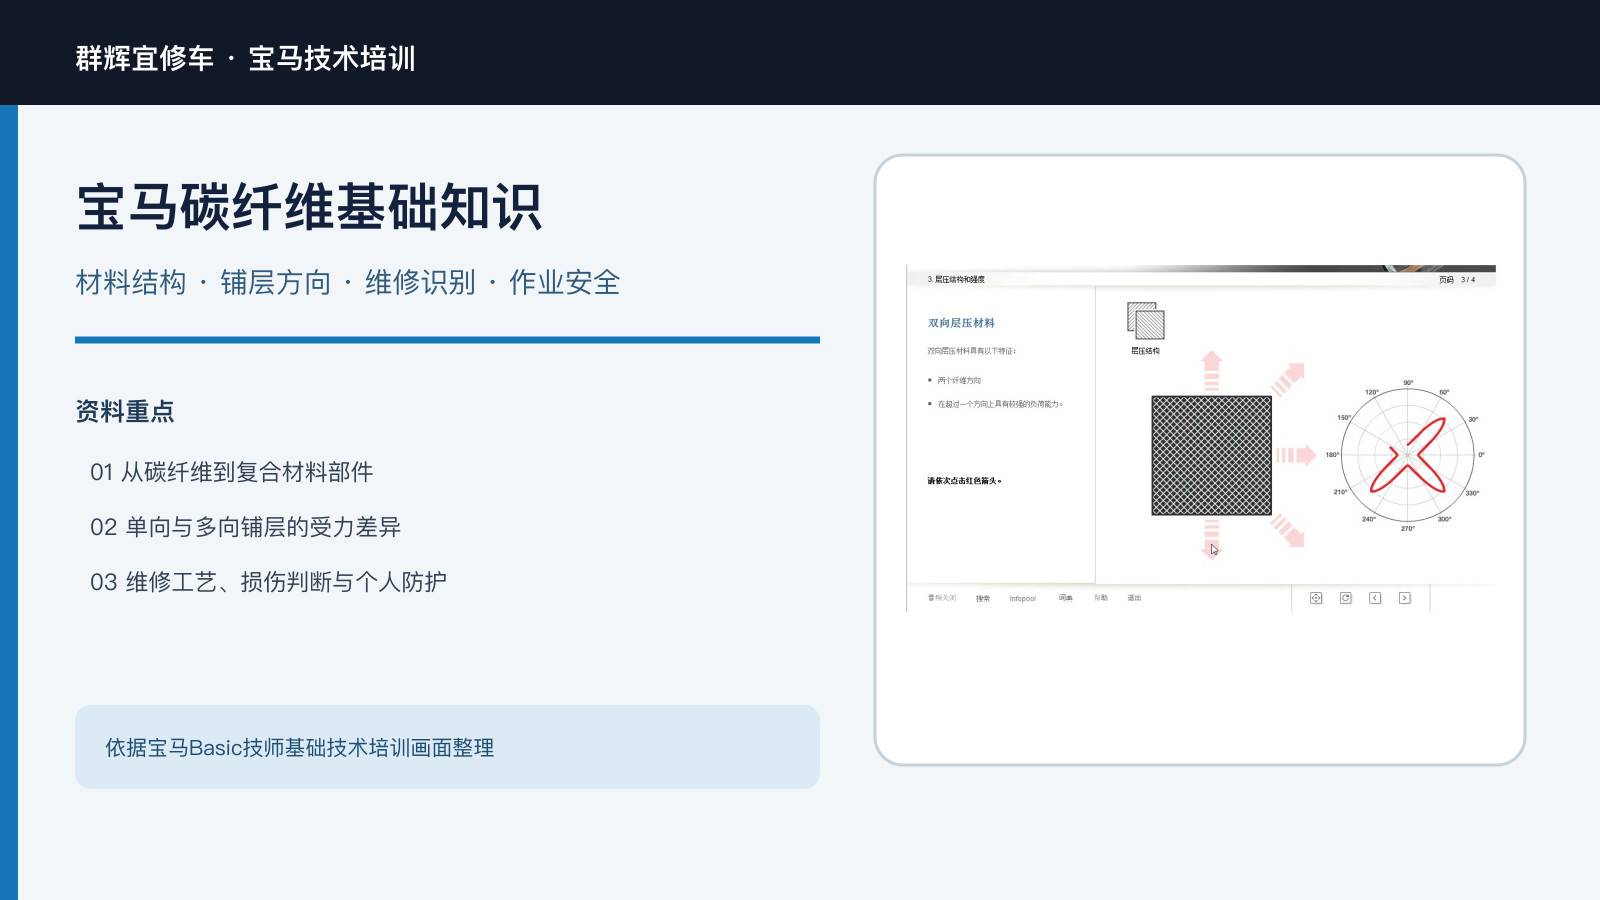The width and height of the screenshot is (1600, 900).
Task: Click the header text 群辉宜修车 · 宝马技术培训
Action: pyautogui.click(x=246, y=58)
